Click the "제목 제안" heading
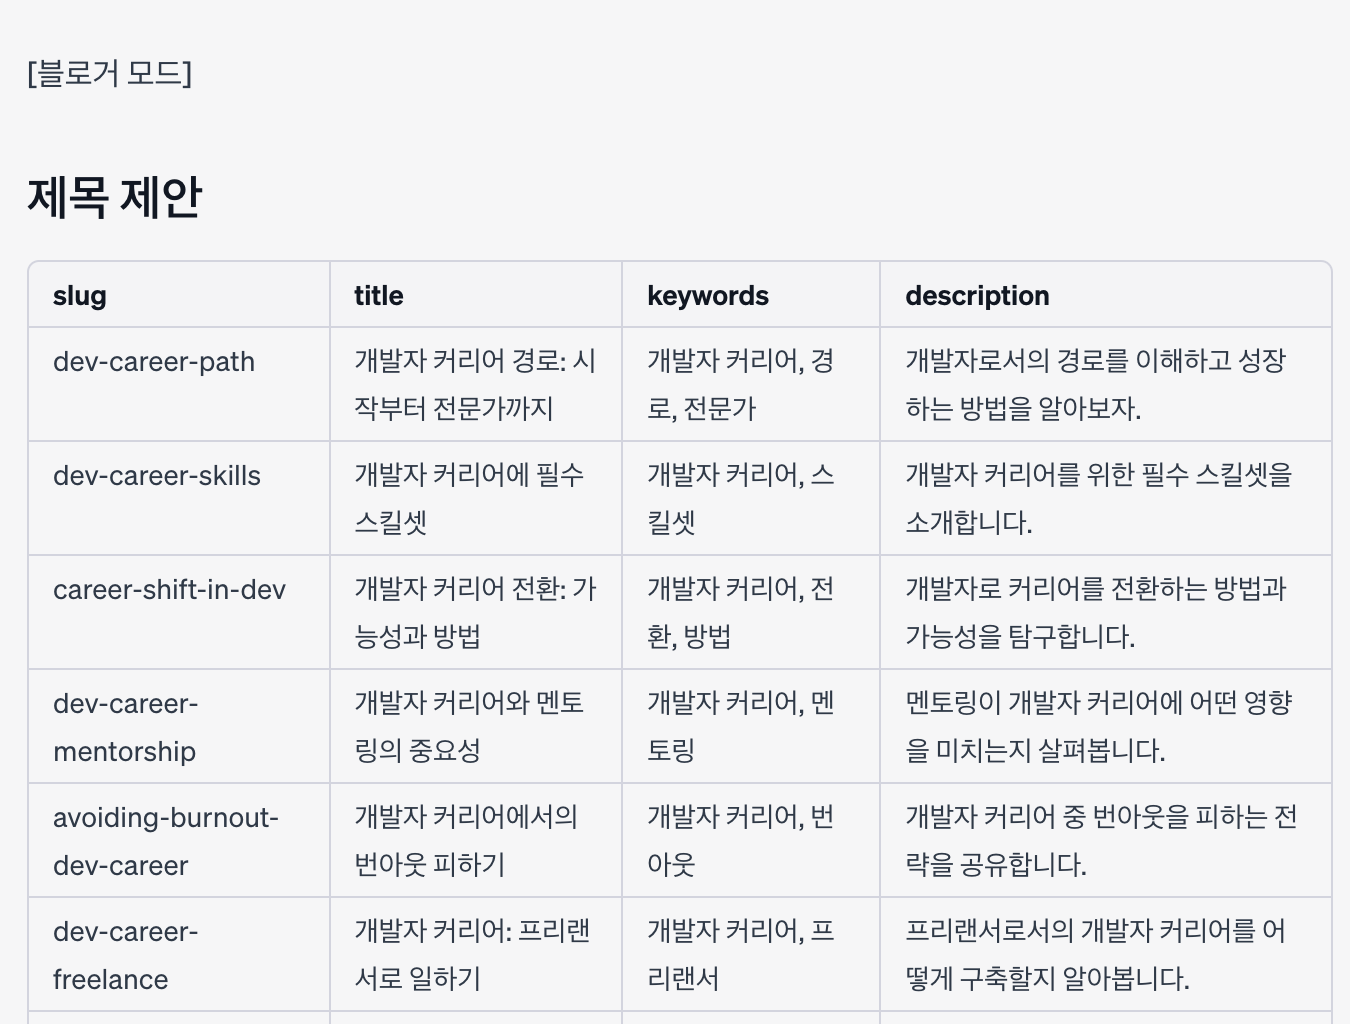Screen dimensions: 1350x1024 tap(114, 197)
